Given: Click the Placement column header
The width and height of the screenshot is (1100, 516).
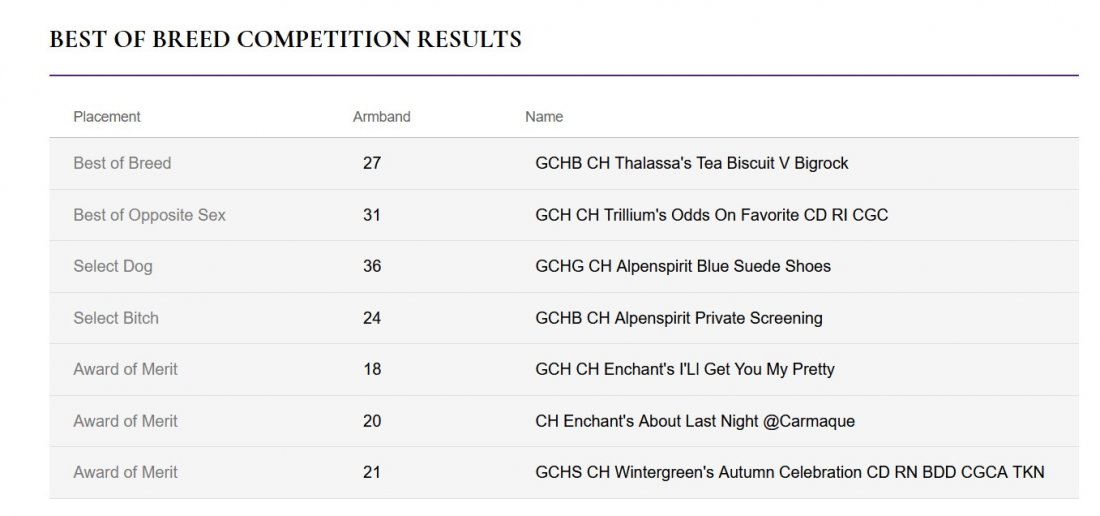Looking at the screenshot, I should 107,117.
